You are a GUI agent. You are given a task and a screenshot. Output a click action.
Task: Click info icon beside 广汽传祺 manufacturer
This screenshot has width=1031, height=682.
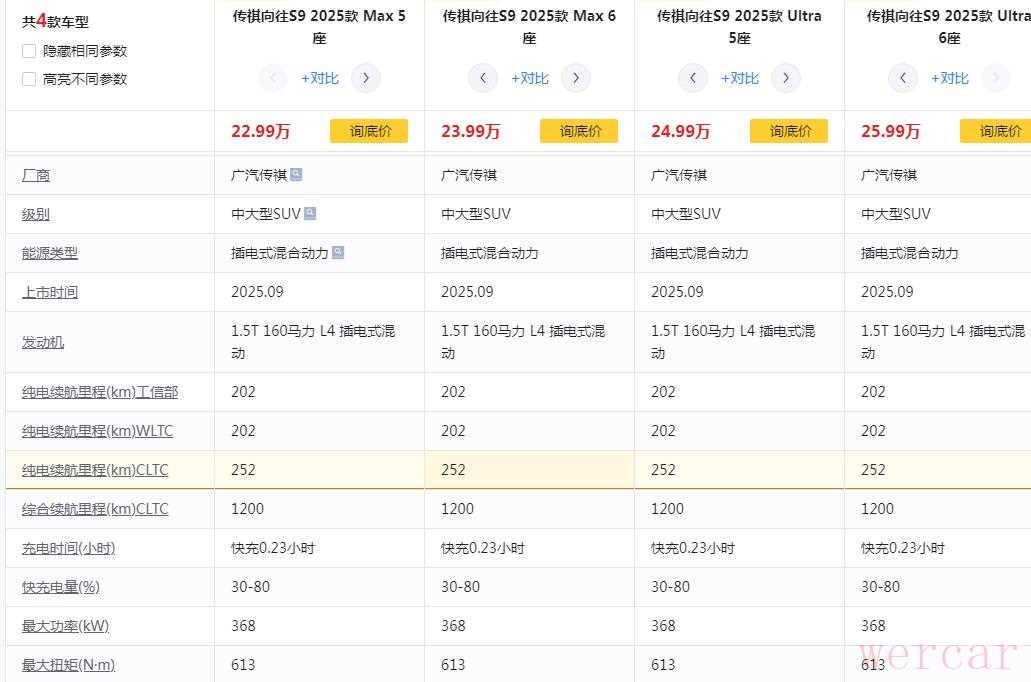[296, 174]
